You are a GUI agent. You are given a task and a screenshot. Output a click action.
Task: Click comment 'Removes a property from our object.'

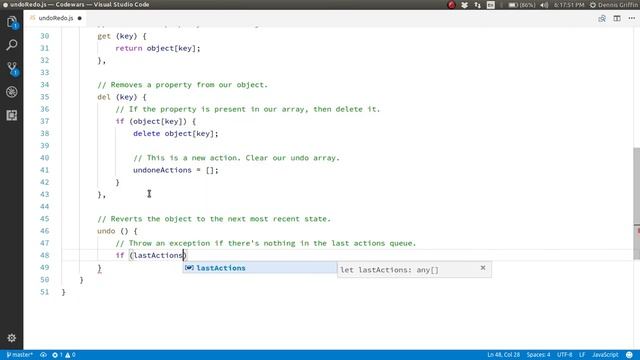tap(182, 85)
